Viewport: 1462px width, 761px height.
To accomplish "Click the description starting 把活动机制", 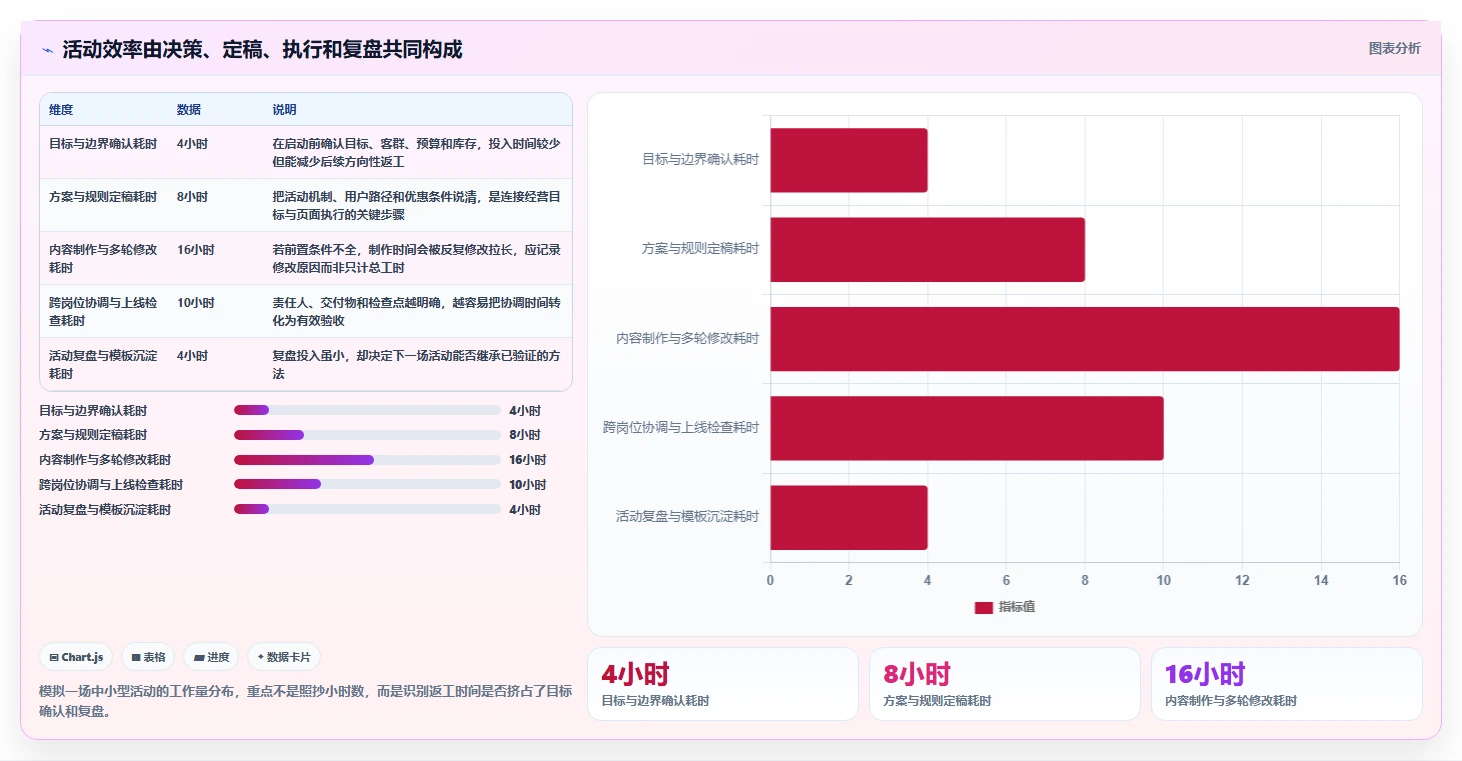I will [x=416, y=206].
